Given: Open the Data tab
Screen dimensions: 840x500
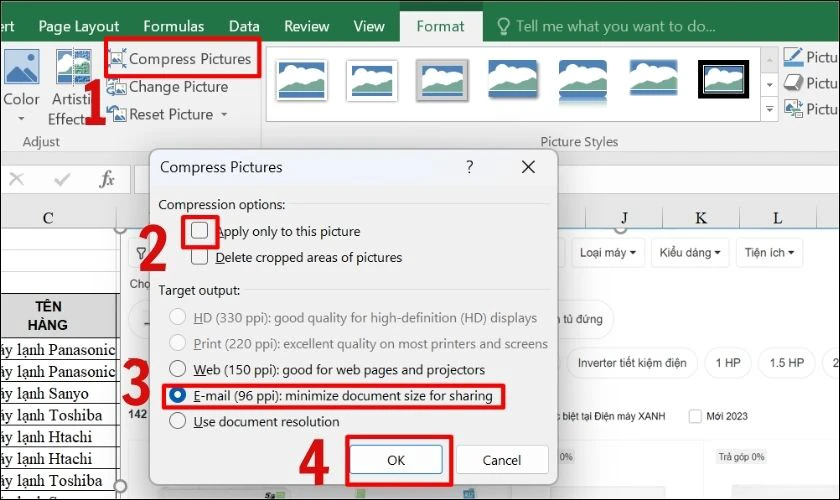Looking at the screenshot, I should point(244,26).
